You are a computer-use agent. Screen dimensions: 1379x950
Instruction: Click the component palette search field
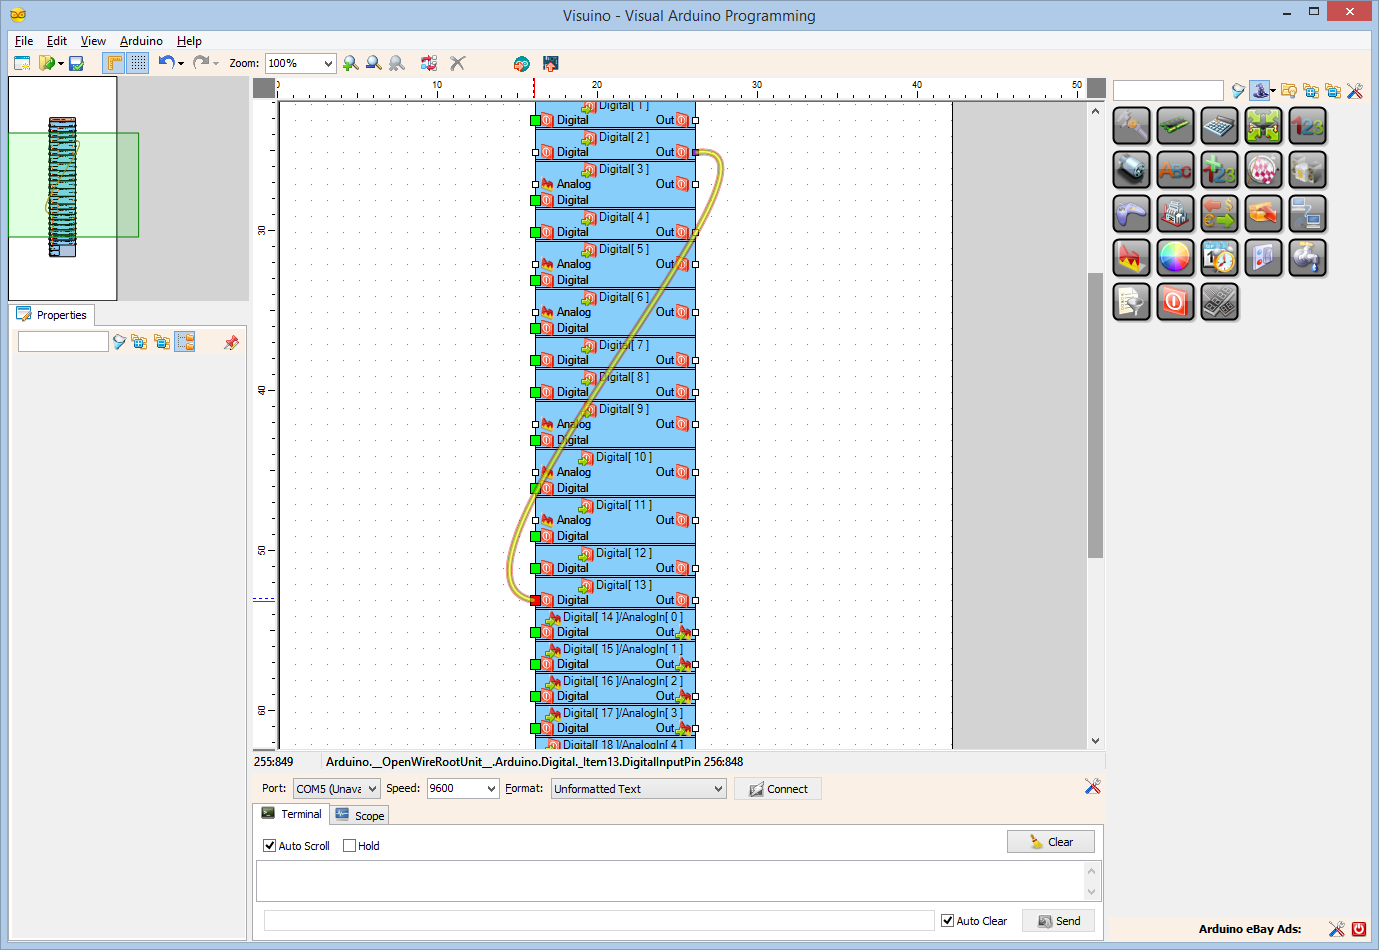[x=1168, y=91]
